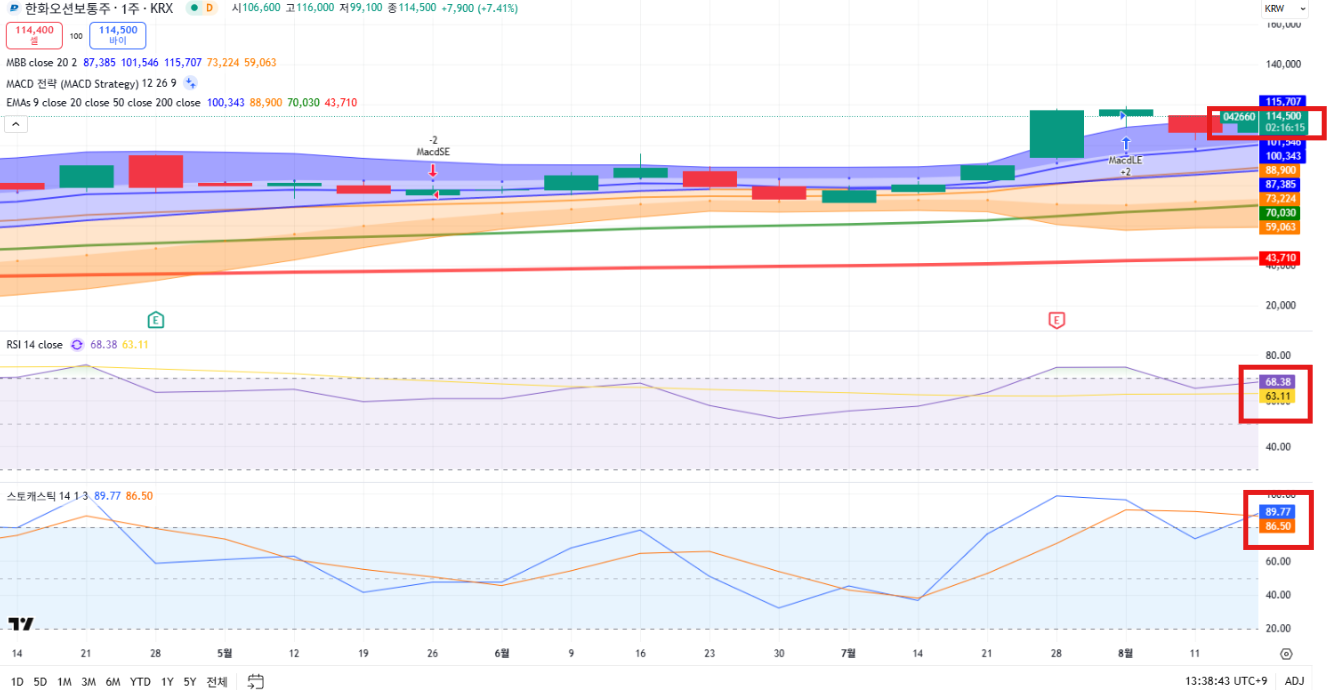The image size is (1327, 690).
Task: Click the symbol logo icon beside 한화오션보통주
Action: coord(13,8)
